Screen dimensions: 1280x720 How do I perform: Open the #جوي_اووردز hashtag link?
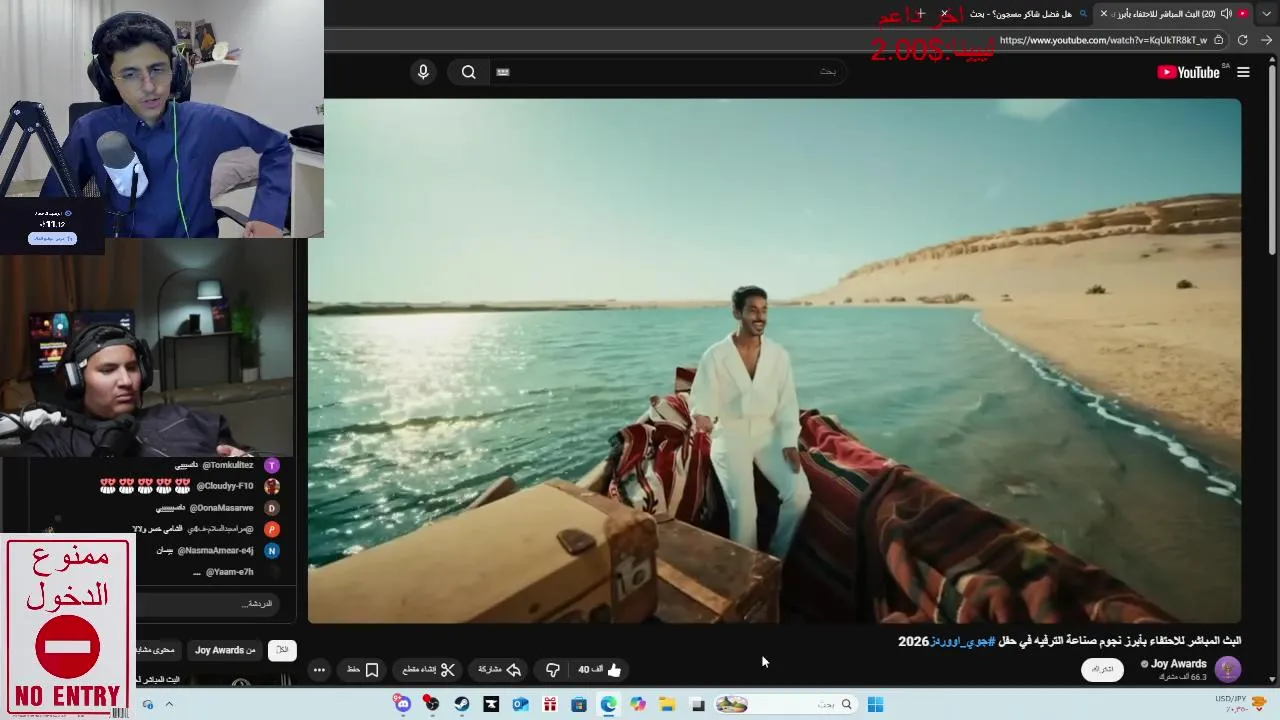(x=963, y=641)
